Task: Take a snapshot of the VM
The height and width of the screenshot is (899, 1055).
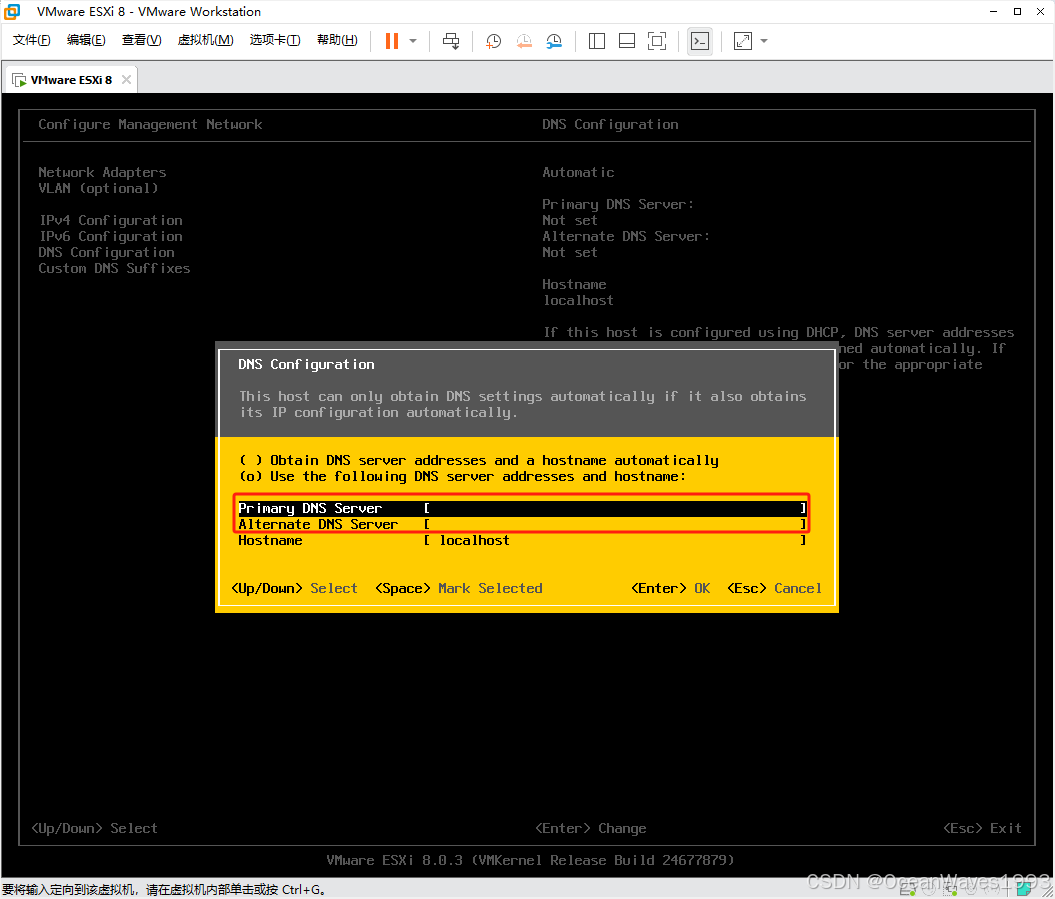Action: click(x=493, y=41)
